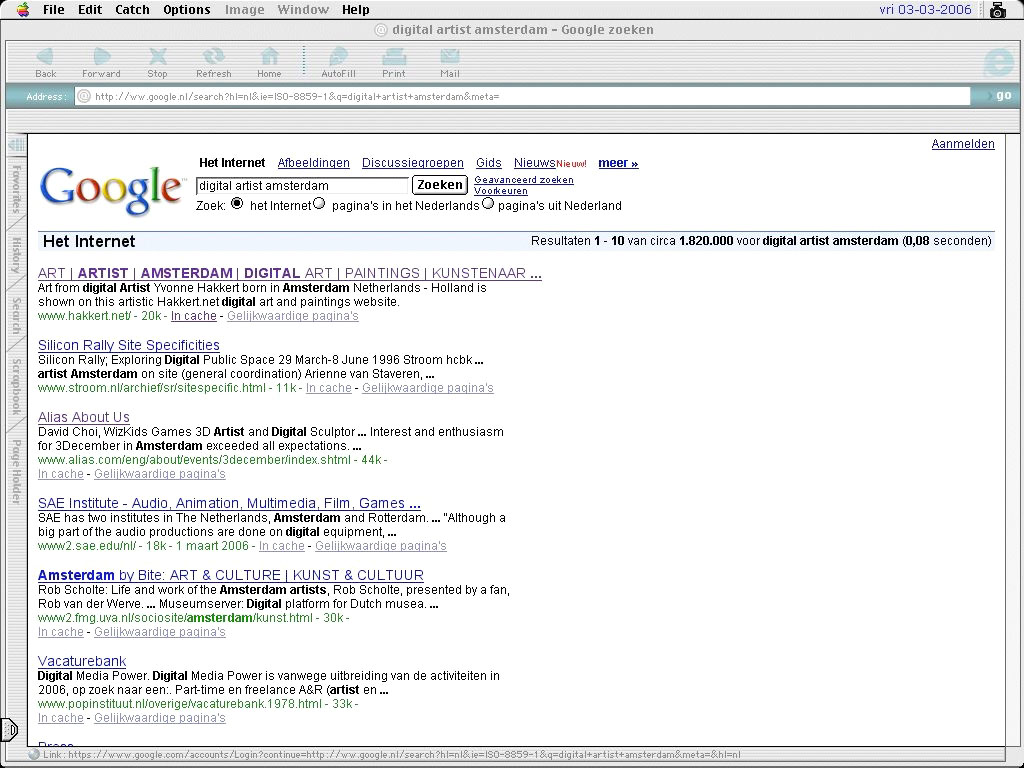Click the Google search text box
The image size is (1024, 768).
pyautogui.click(x=302, y=185)
